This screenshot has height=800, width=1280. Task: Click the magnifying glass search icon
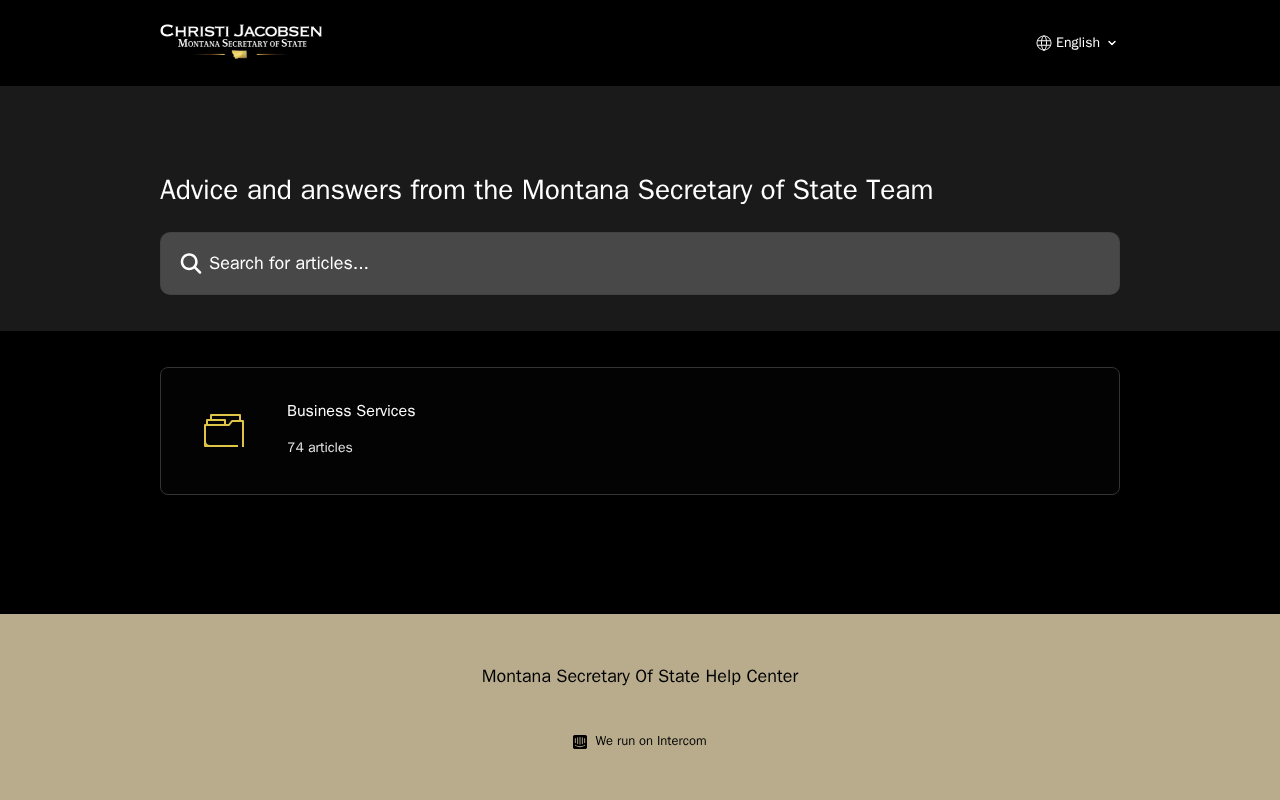tap(191, 264)
